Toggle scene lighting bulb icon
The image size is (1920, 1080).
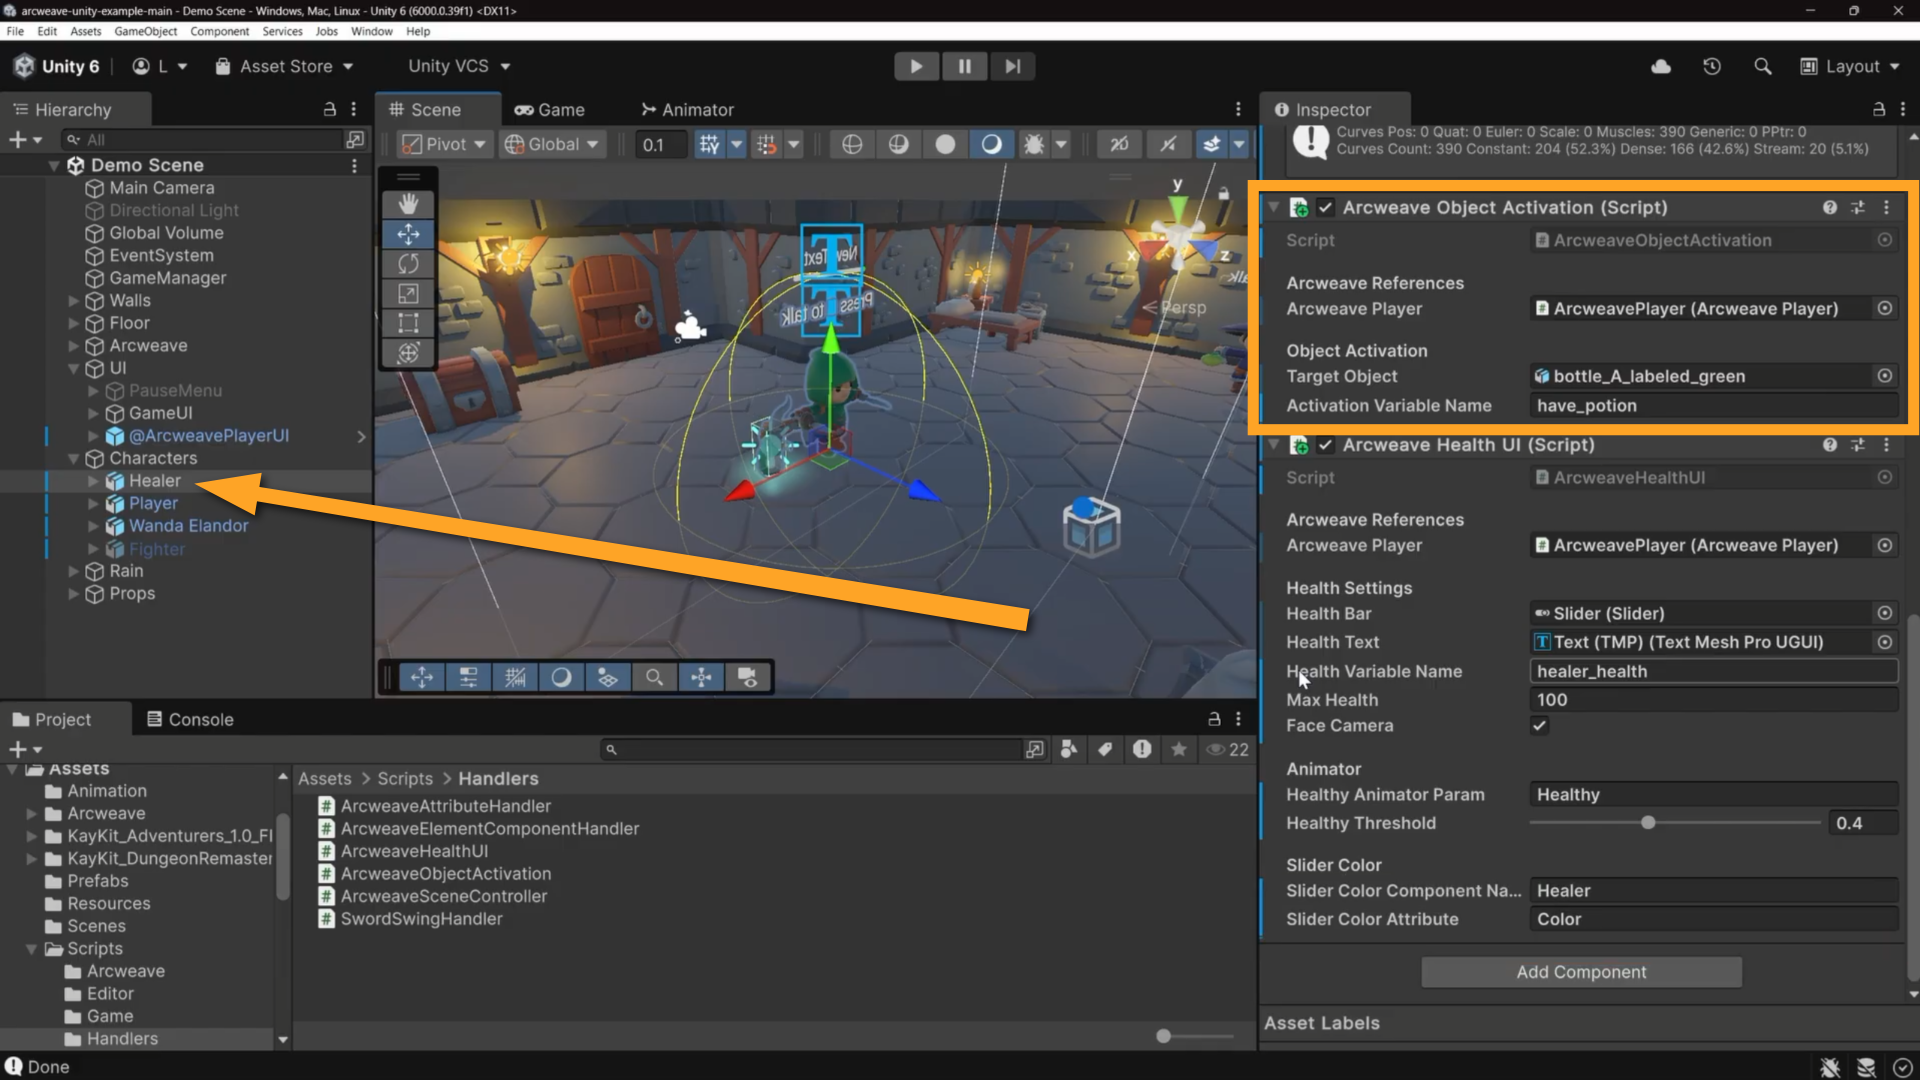coord(1168,144)
